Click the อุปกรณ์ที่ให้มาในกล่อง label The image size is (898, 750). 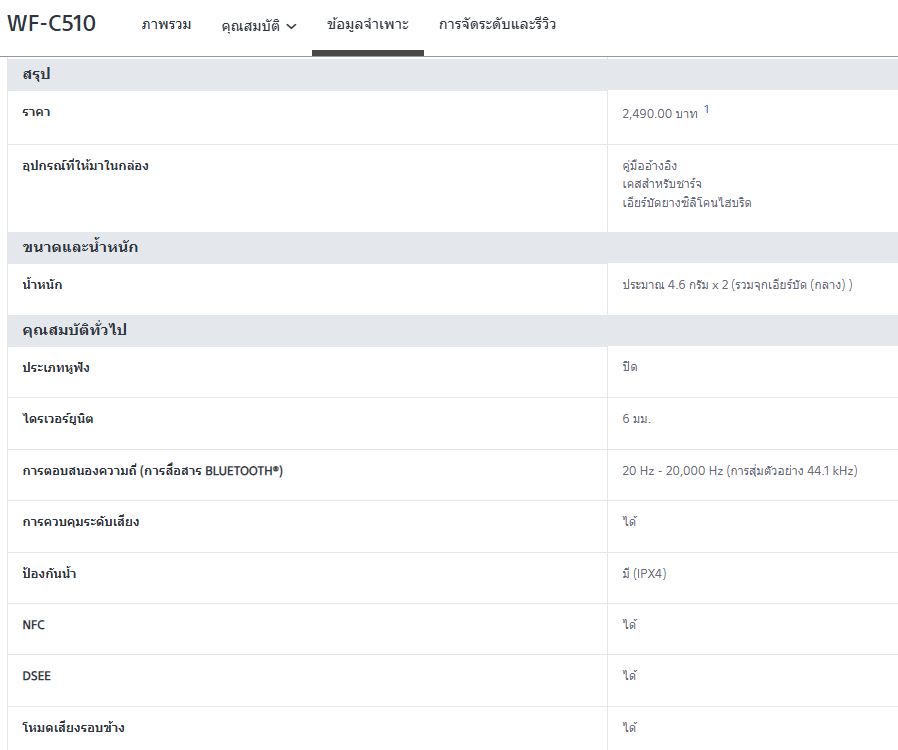coord(85,166)
